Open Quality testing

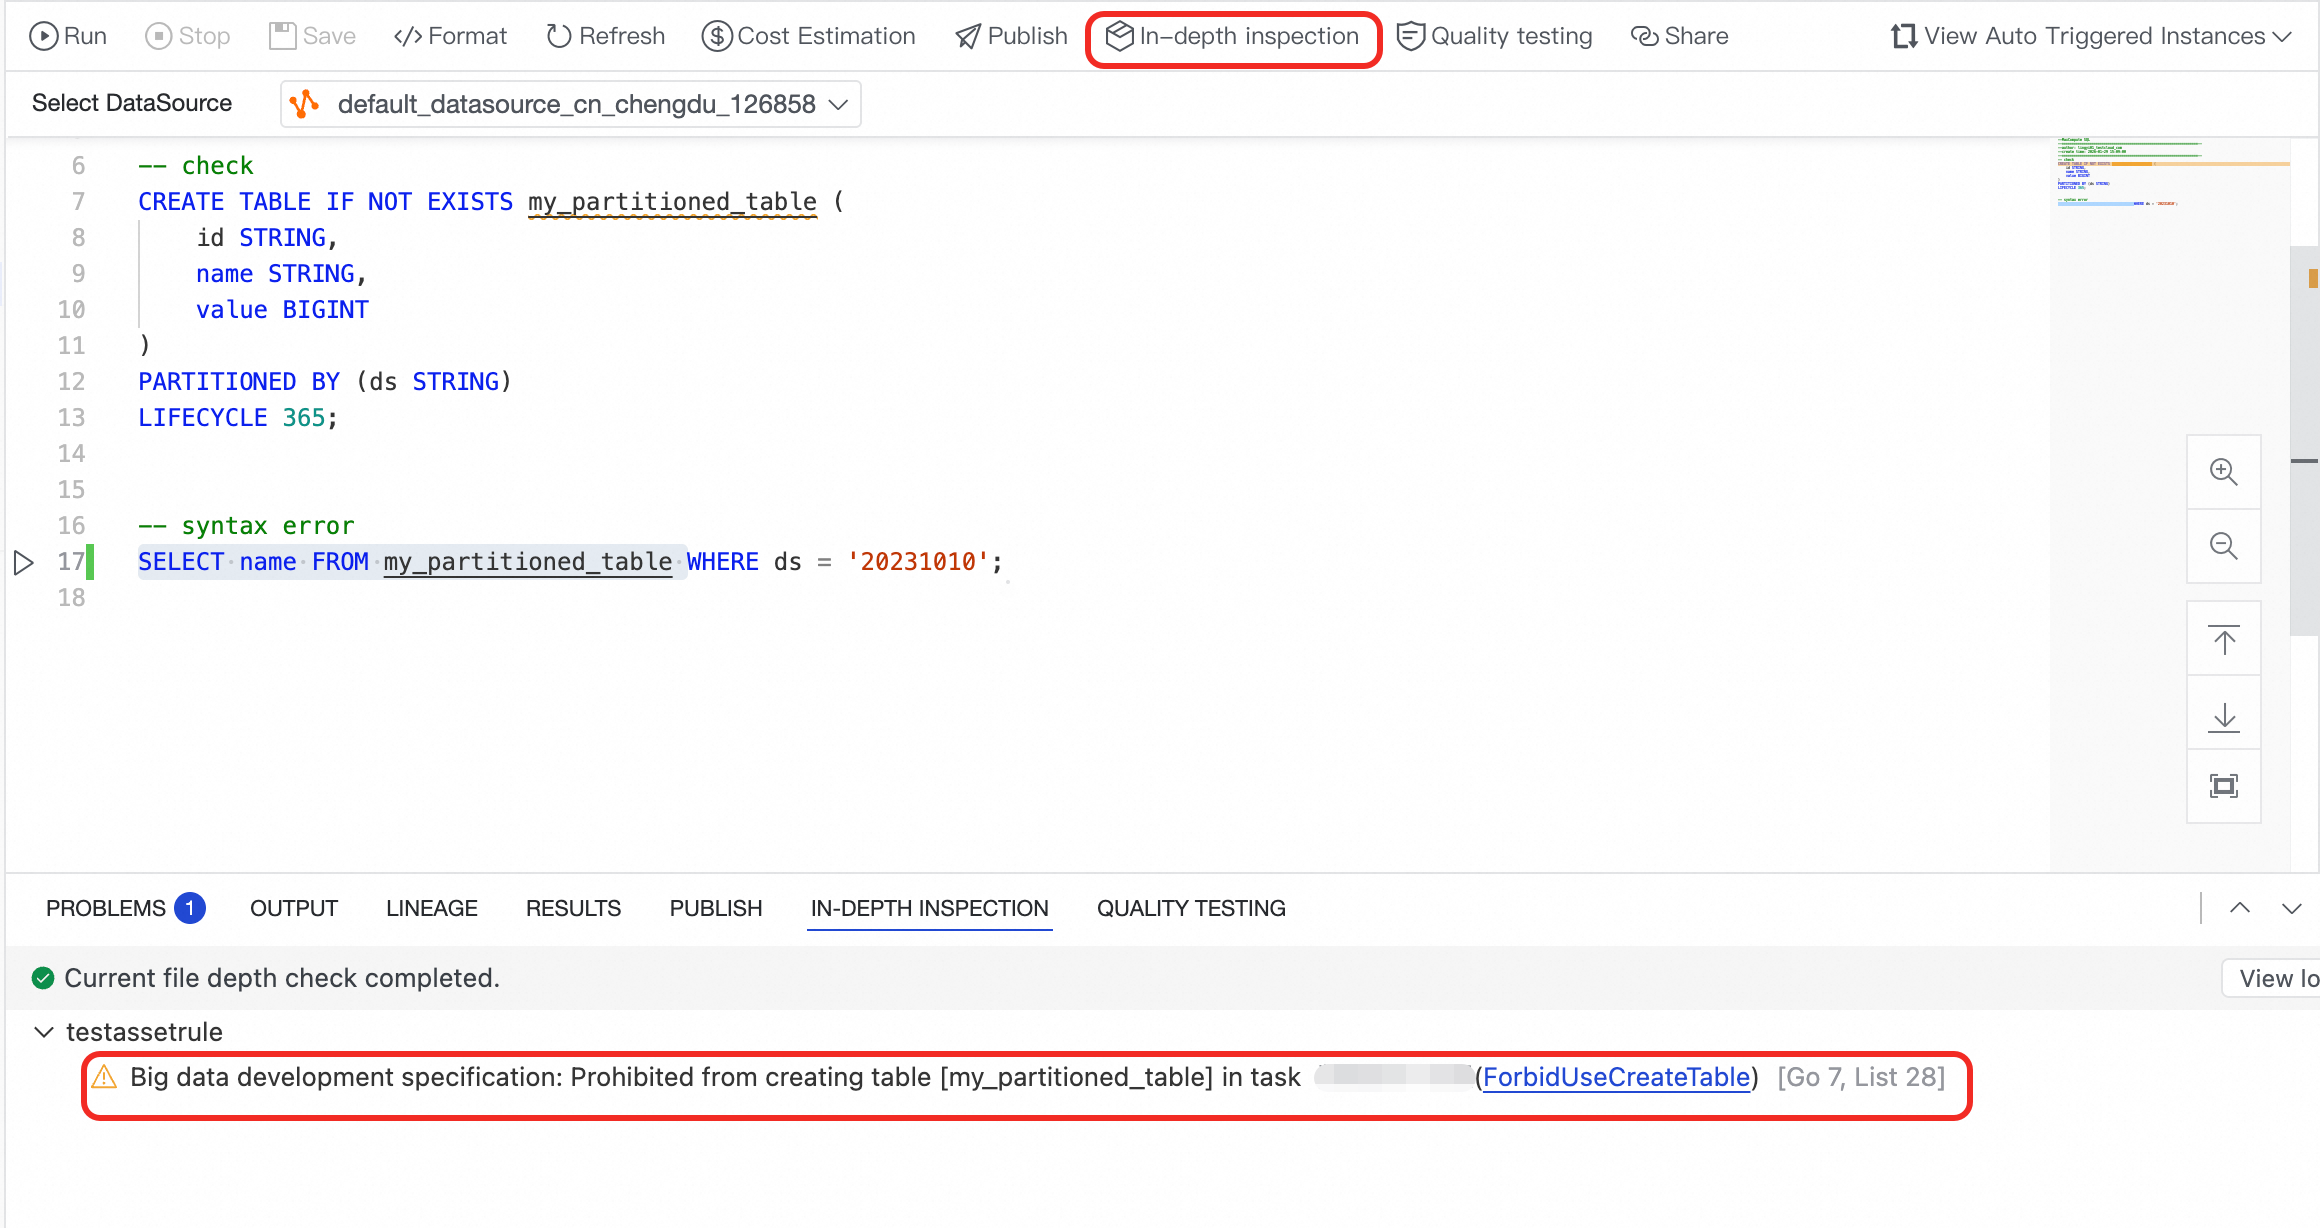tap(1495, 37)
